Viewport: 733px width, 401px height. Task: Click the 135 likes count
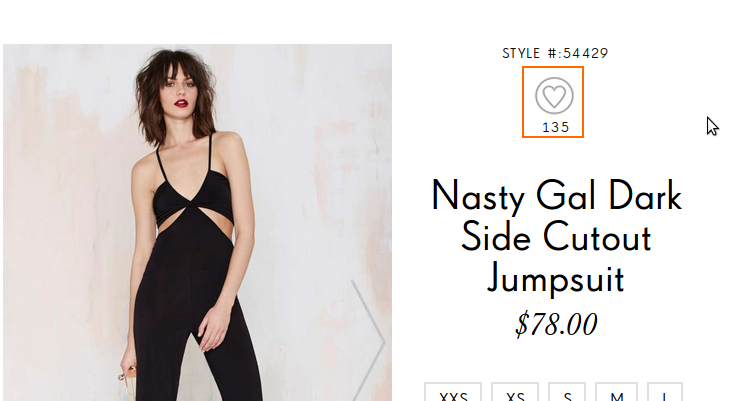(555, 127)
